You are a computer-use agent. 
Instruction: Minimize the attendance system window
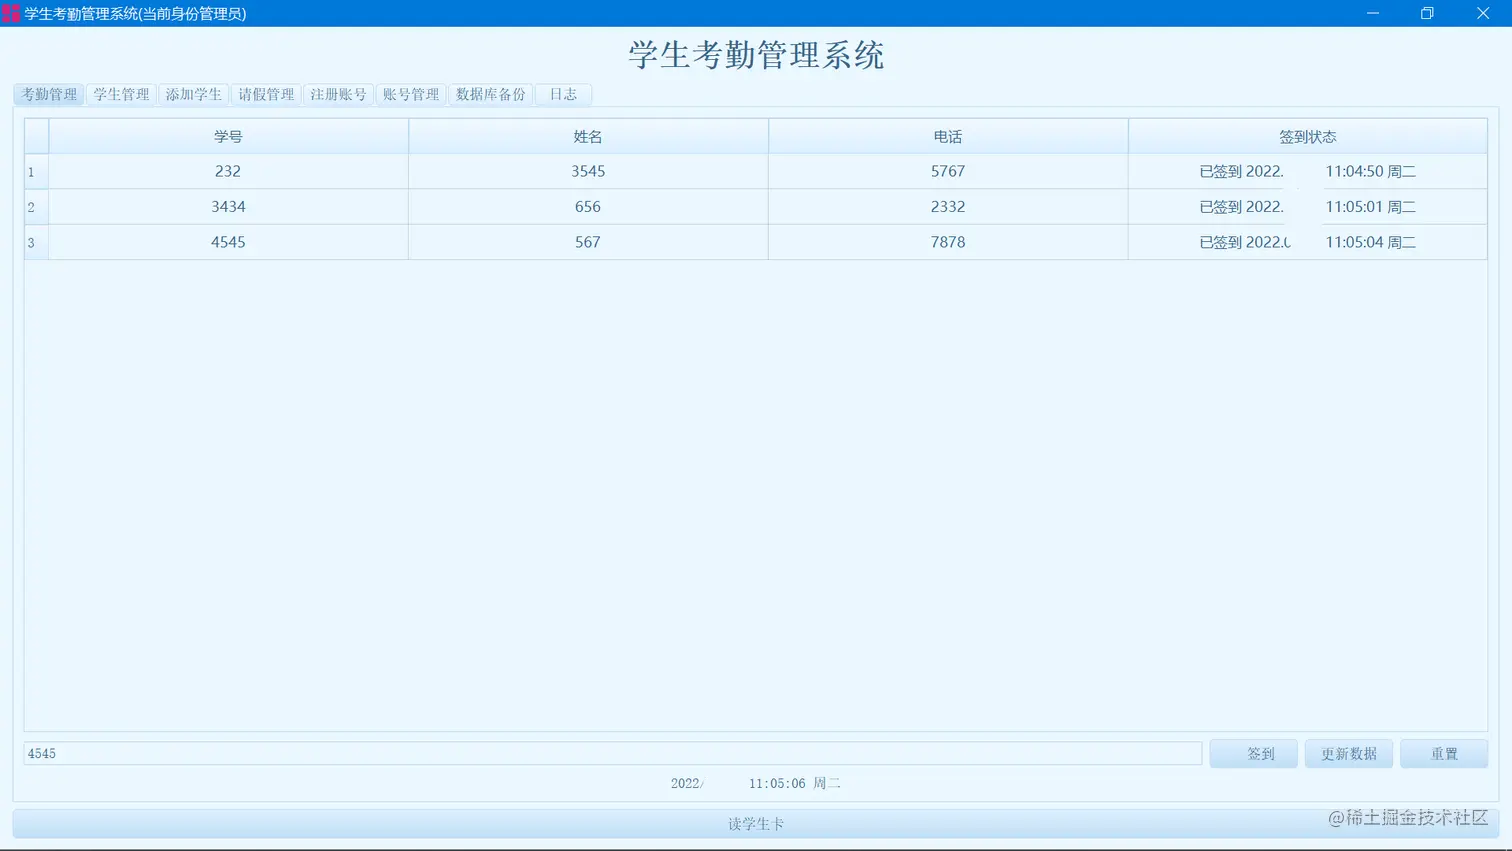tap(1373, 13)
